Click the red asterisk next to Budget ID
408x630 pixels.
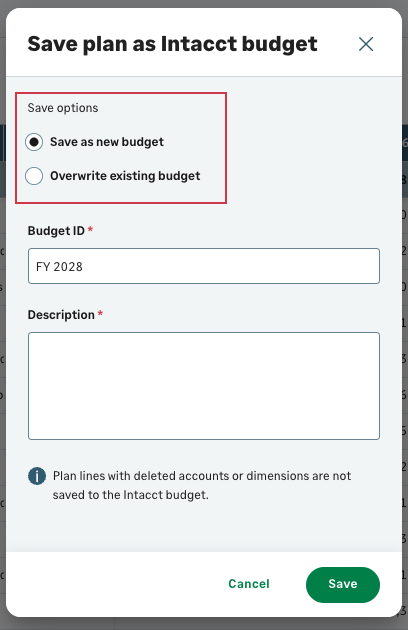click(90, 229)
